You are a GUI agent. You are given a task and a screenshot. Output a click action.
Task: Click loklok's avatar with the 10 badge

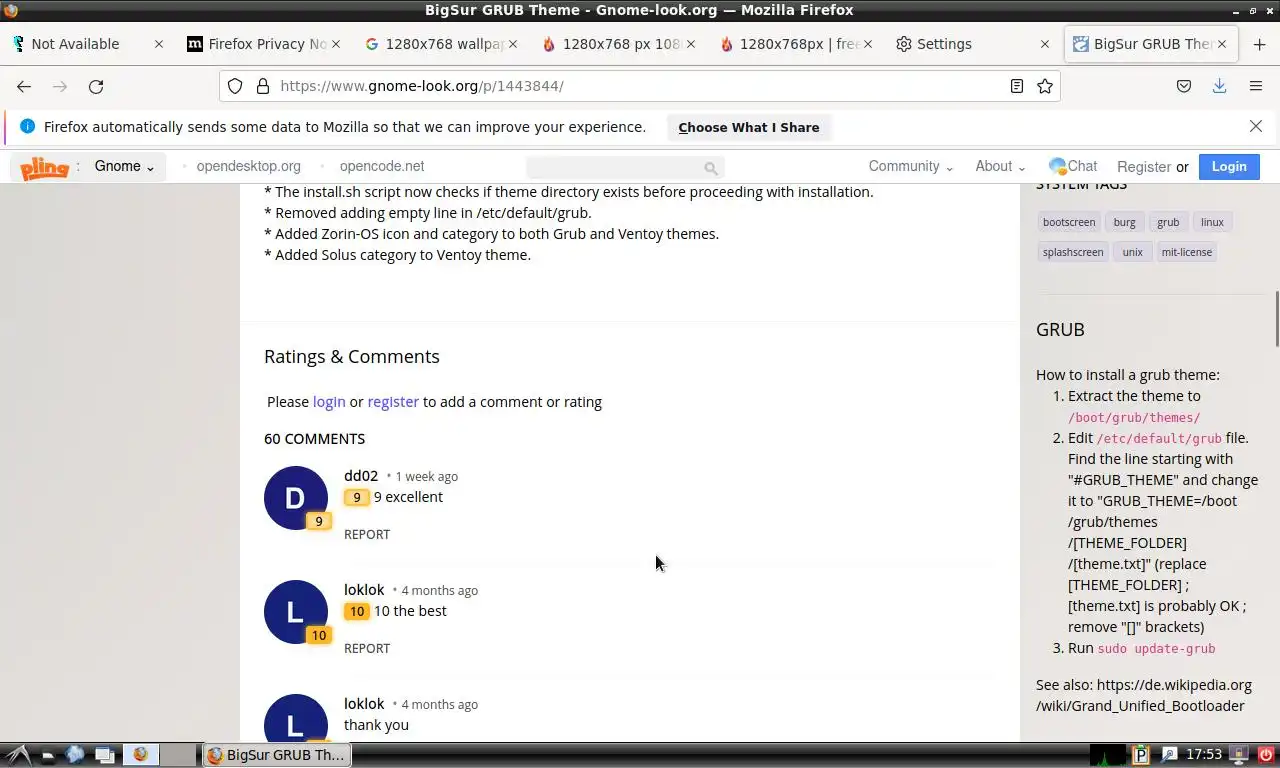(295, 612)
